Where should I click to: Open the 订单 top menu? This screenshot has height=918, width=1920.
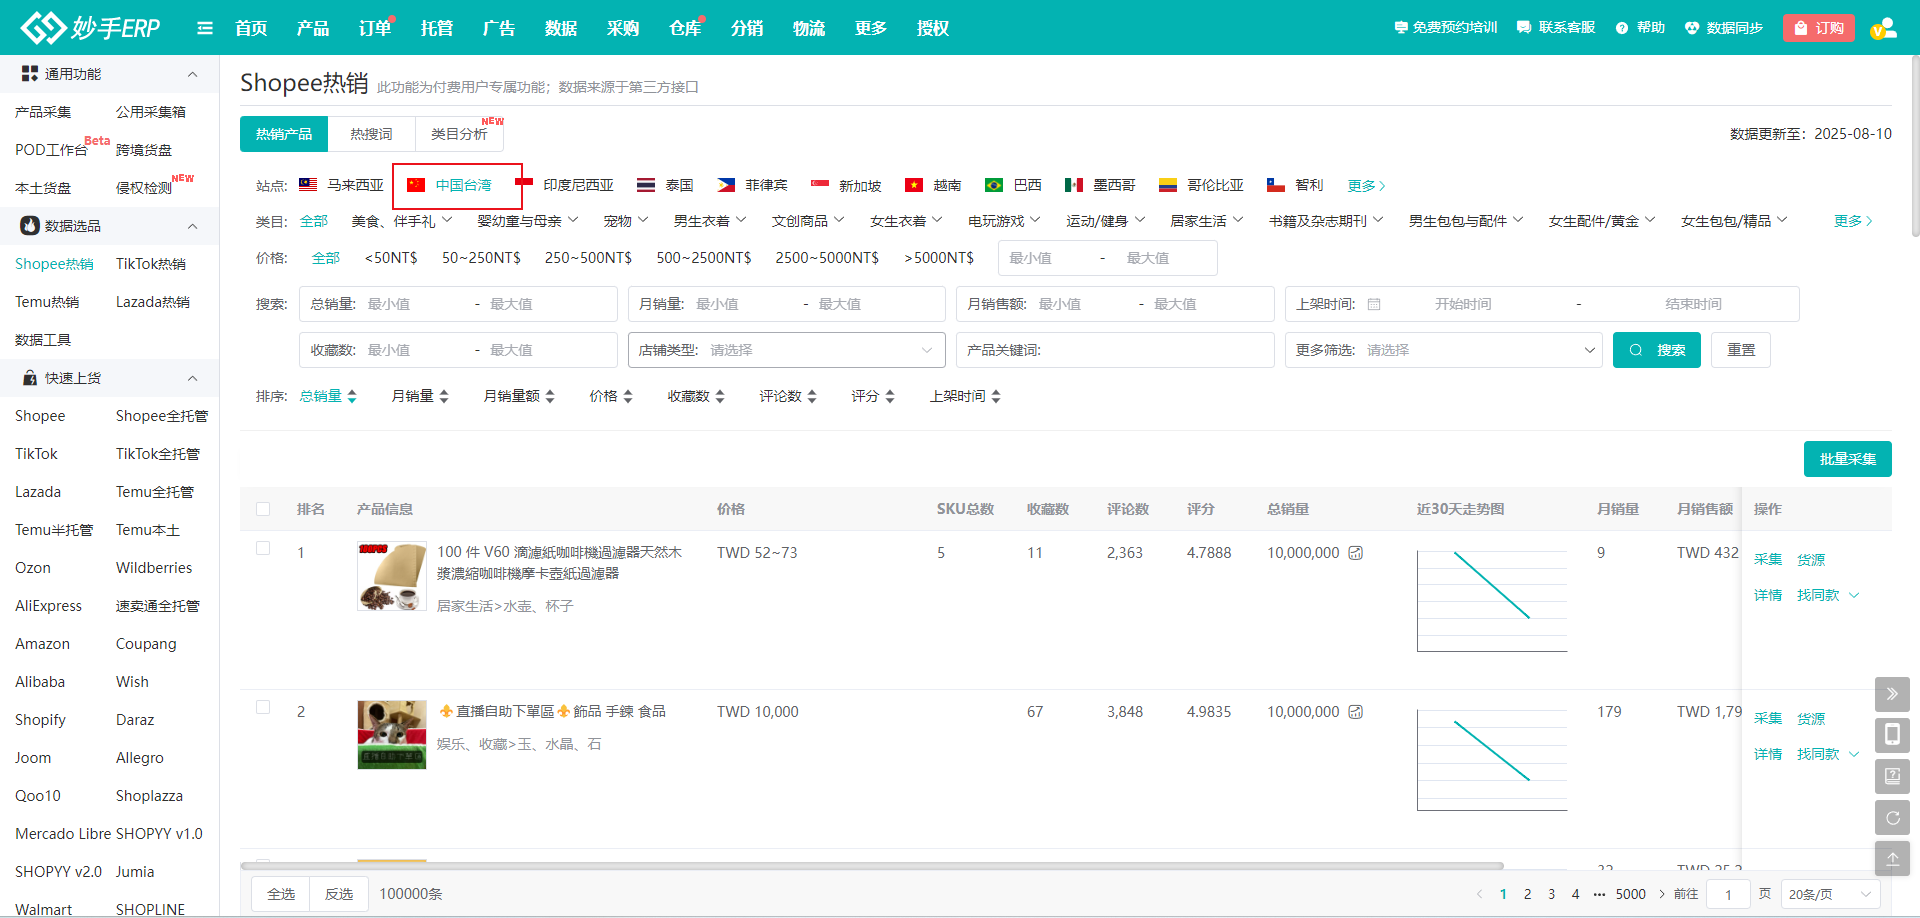pos(375,28)
